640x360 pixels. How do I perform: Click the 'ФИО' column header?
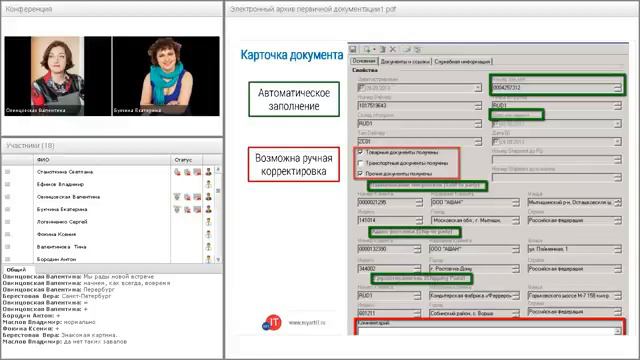[x=102, y=160]
